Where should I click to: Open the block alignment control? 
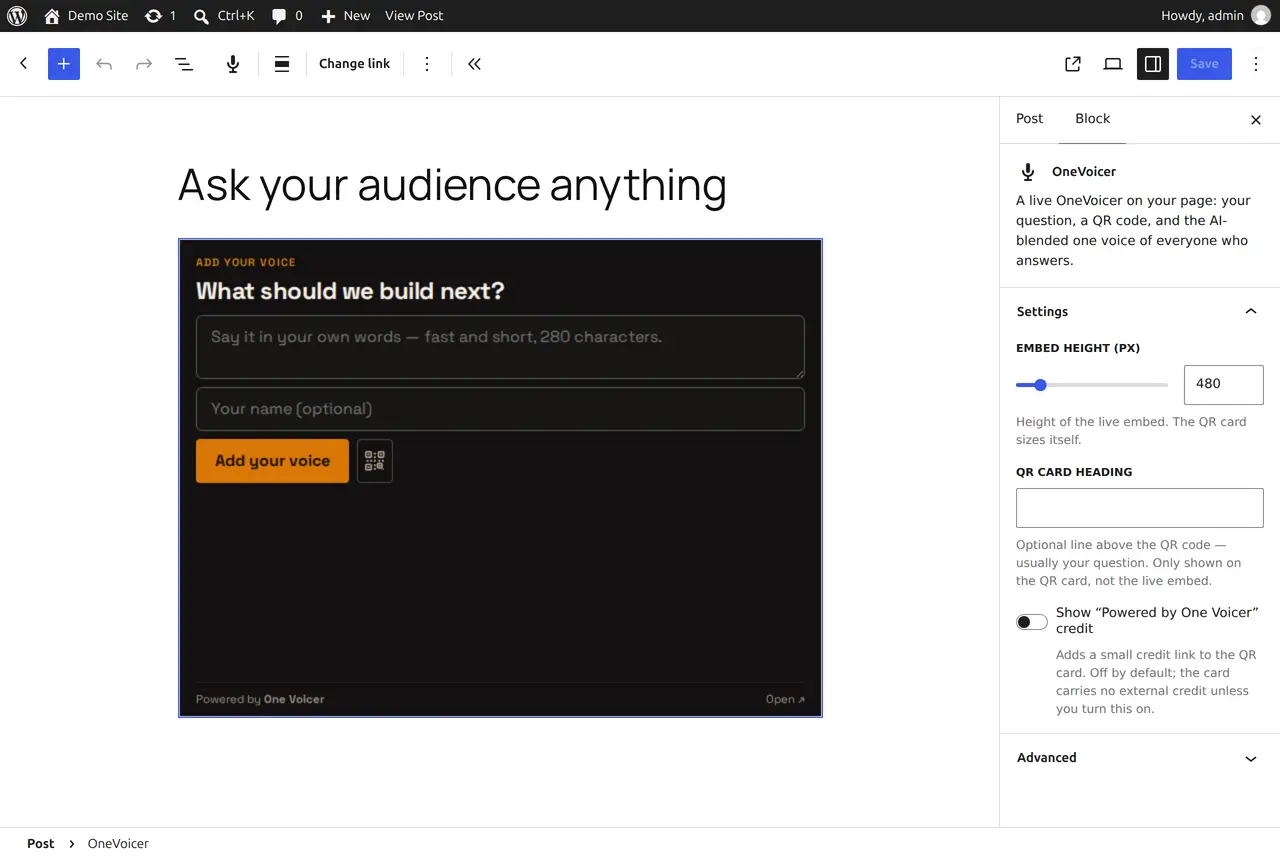coord(282,64)
